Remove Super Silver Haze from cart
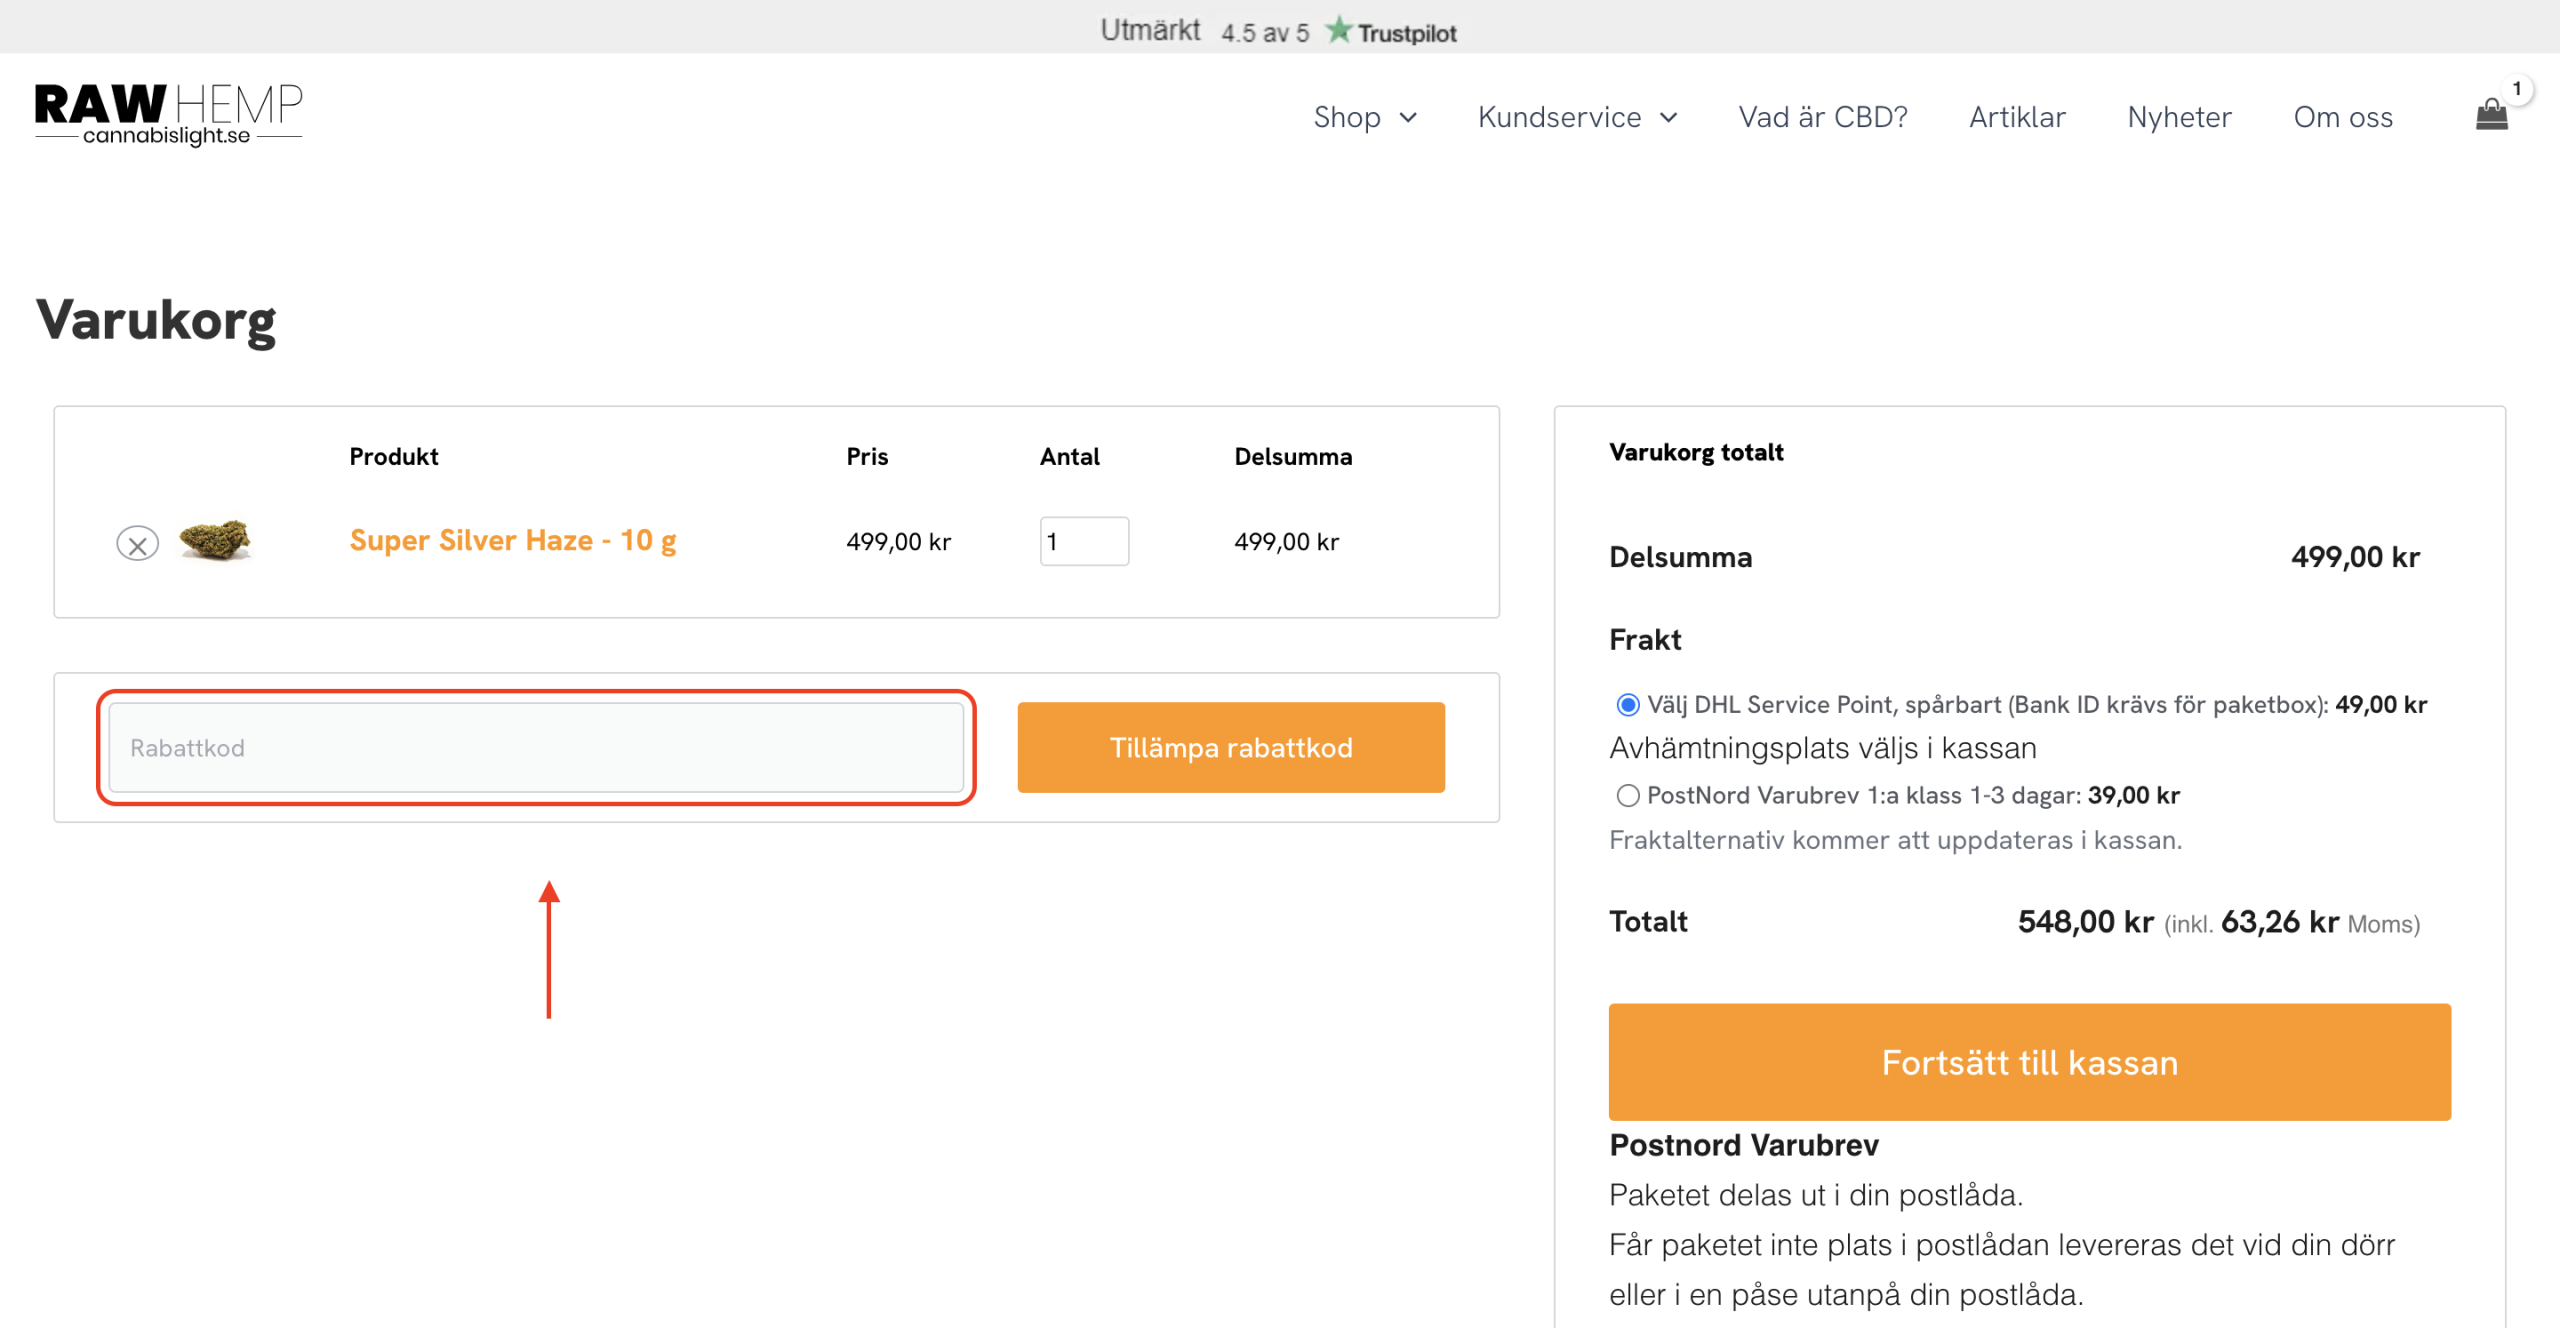This screenshot has height=1328, width=2560. click(137, 544)
